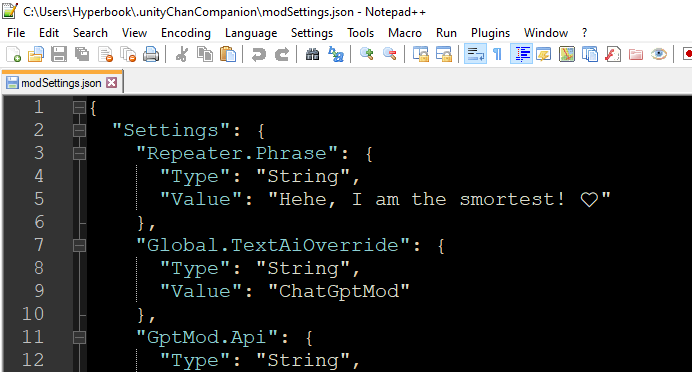The height and width of the screenshot is (372, 692).
Task: Open the Edit menu
Action: [49, 33]
